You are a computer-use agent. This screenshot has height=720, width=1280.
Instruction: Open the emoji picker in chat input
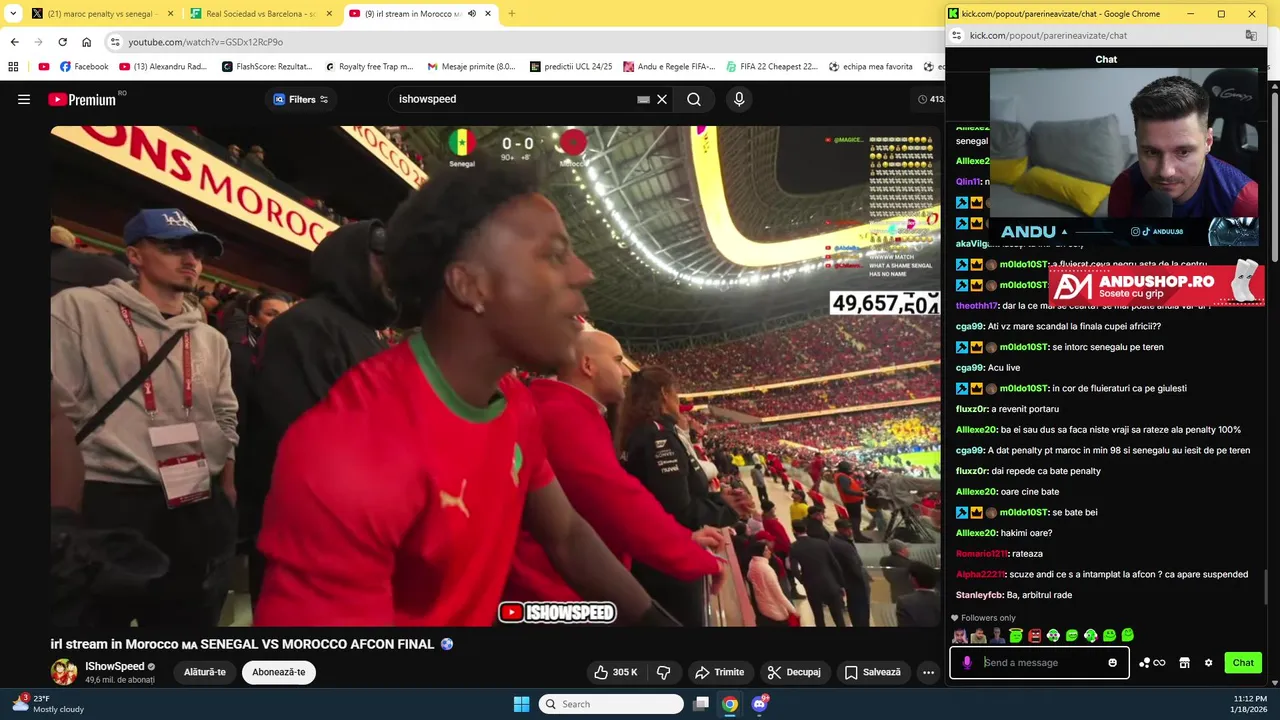1112,662
